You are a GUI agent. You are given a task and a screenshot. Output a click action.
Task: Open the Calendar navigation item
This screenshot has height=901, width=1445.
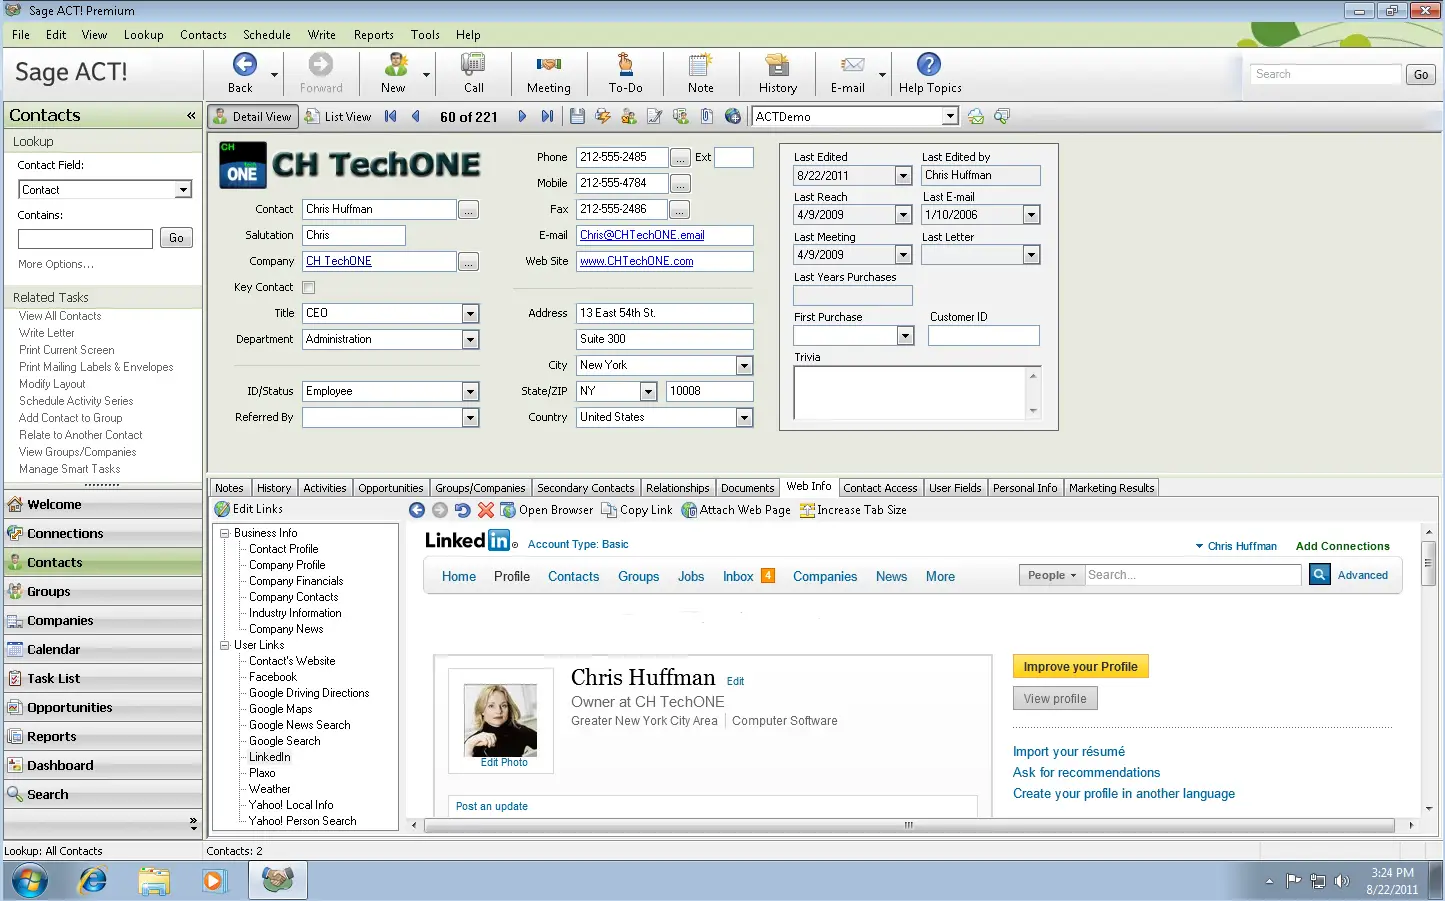(x=103, y=650)
